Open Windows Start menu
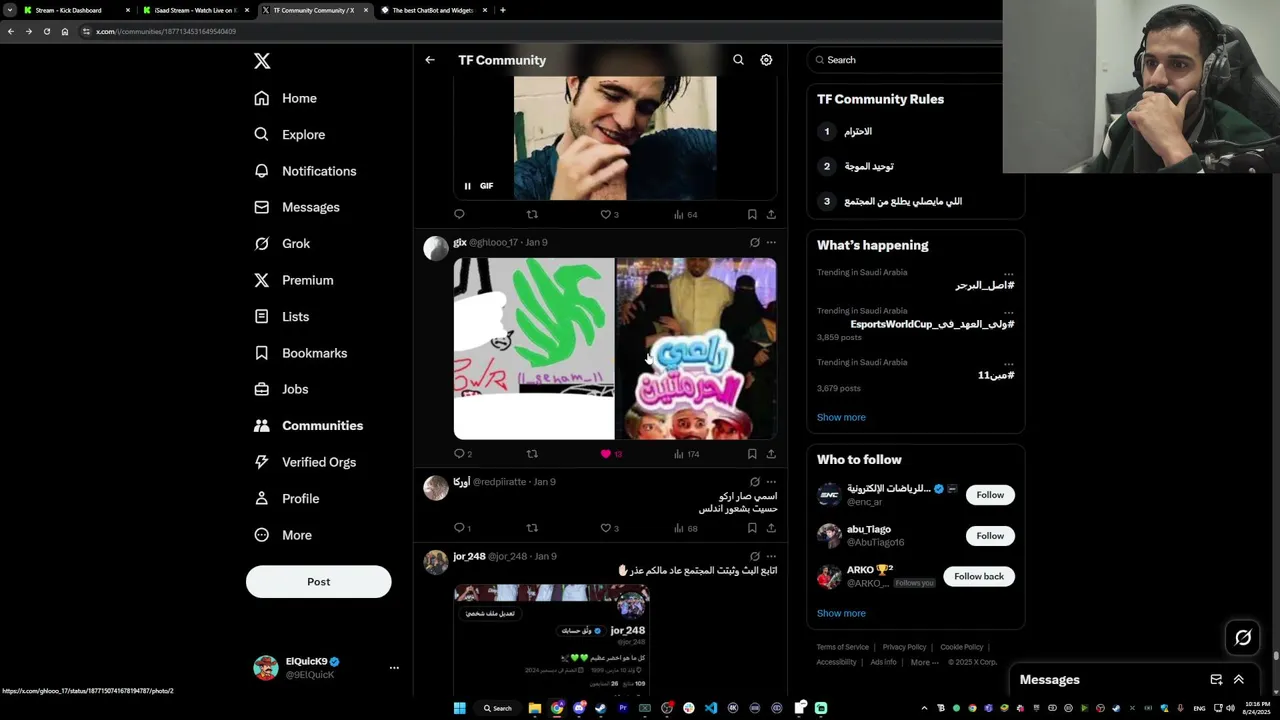The height and width of the screenshot is (720, 1280). click(x=459, y=708)
